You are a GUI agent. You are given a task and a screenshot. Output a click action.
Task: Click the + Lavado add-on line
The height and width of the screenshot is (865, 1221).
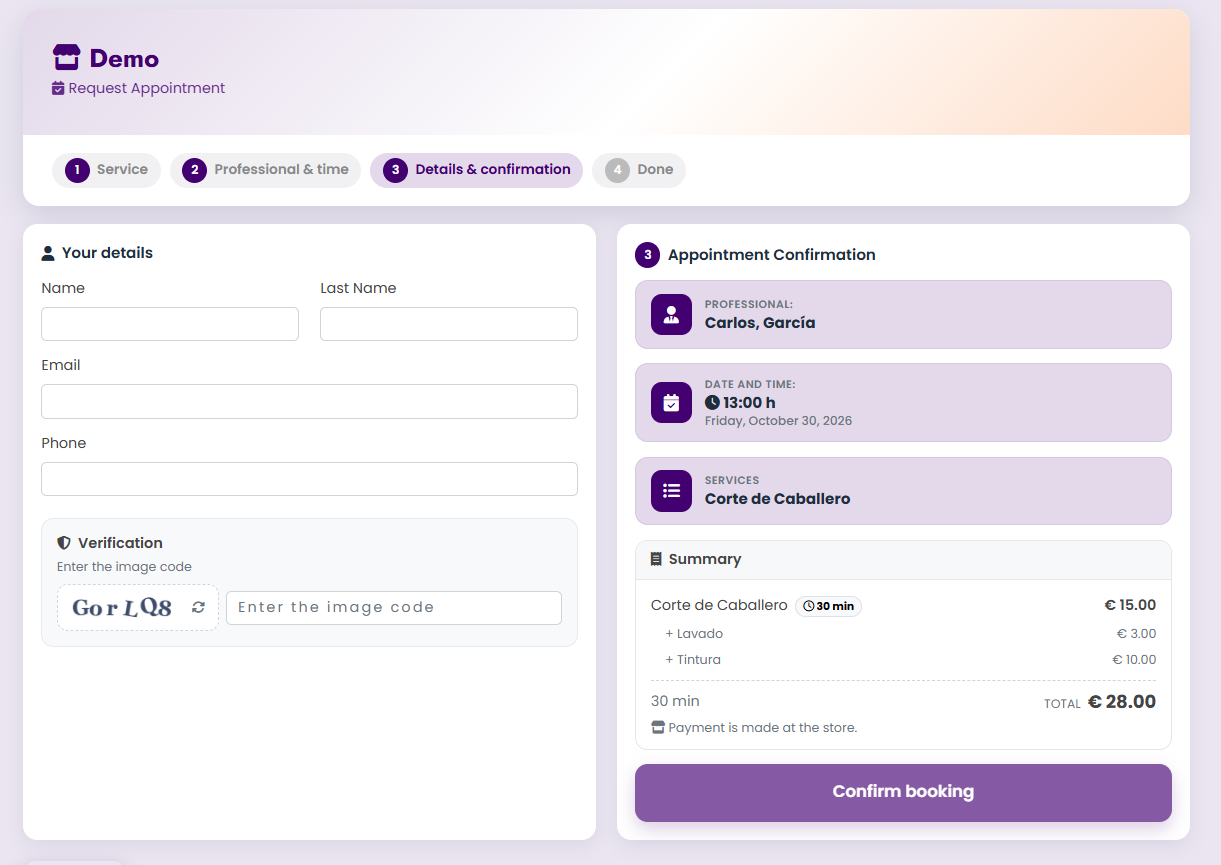[694, 634]
